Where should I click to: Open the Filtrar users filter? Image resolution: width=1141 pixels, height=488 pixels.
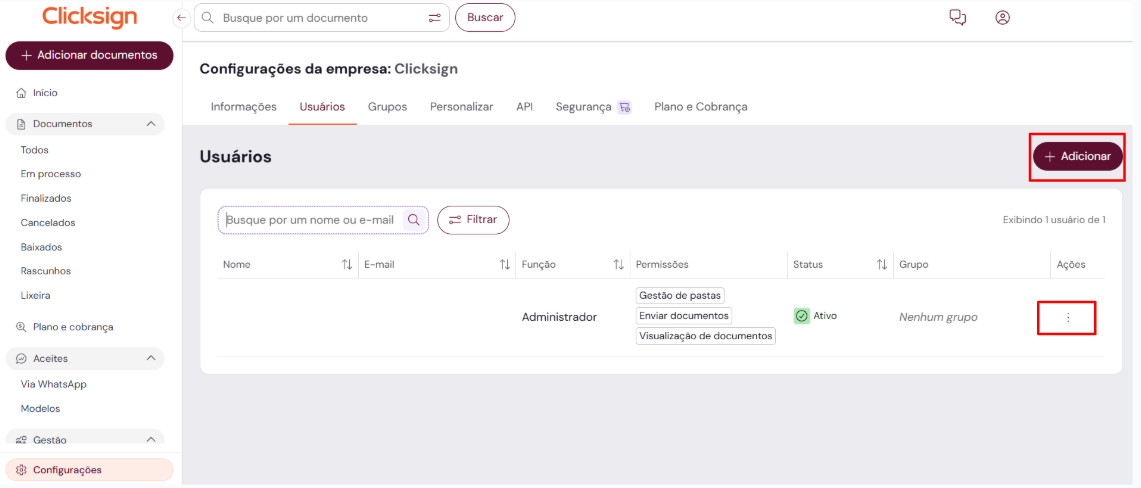(473, 220)
